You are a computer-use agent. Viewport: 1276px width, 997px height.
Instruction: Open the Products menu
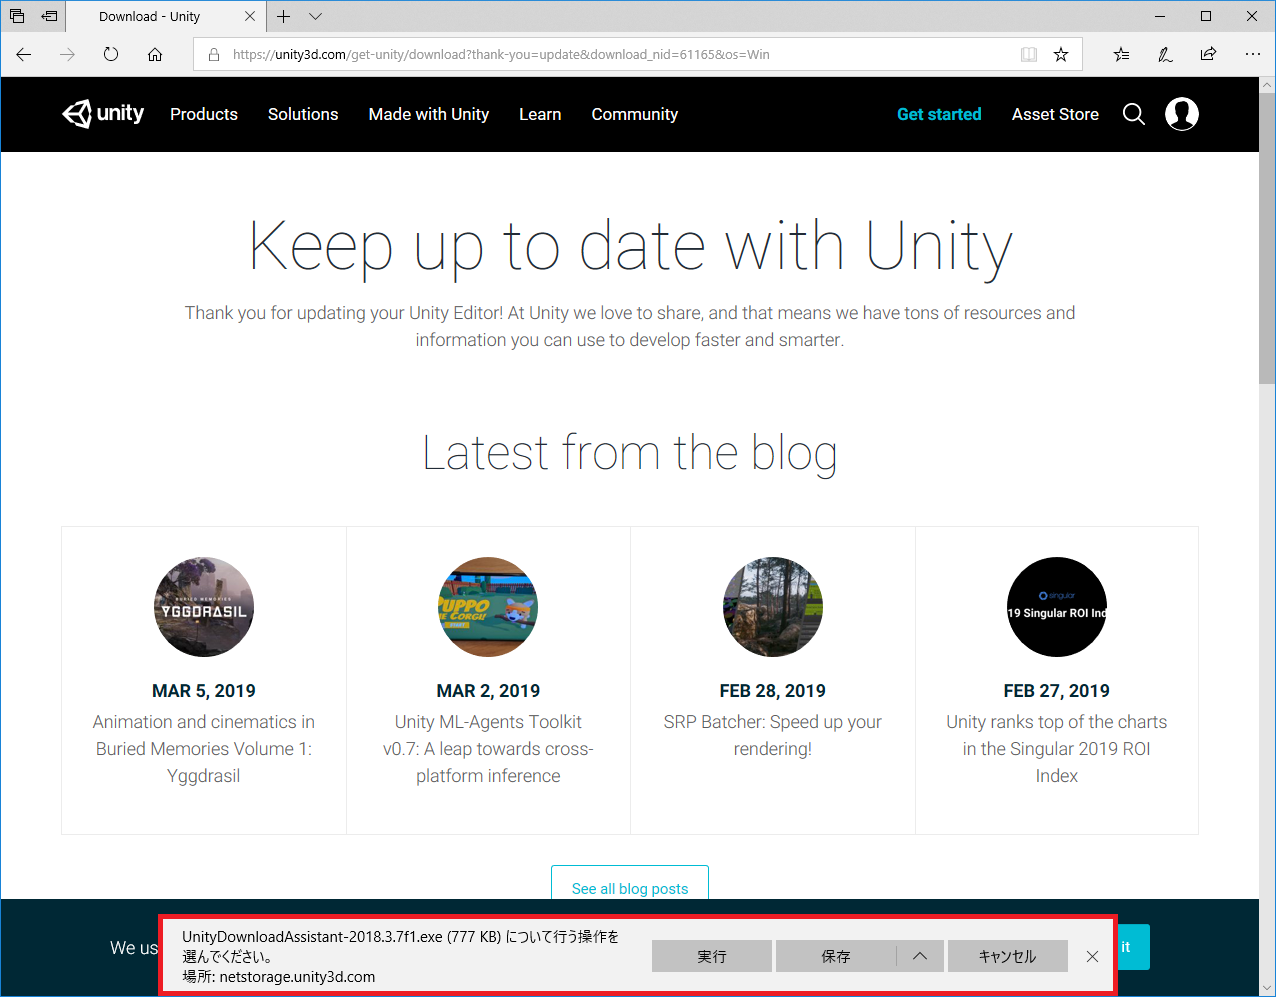click(204, 114)
